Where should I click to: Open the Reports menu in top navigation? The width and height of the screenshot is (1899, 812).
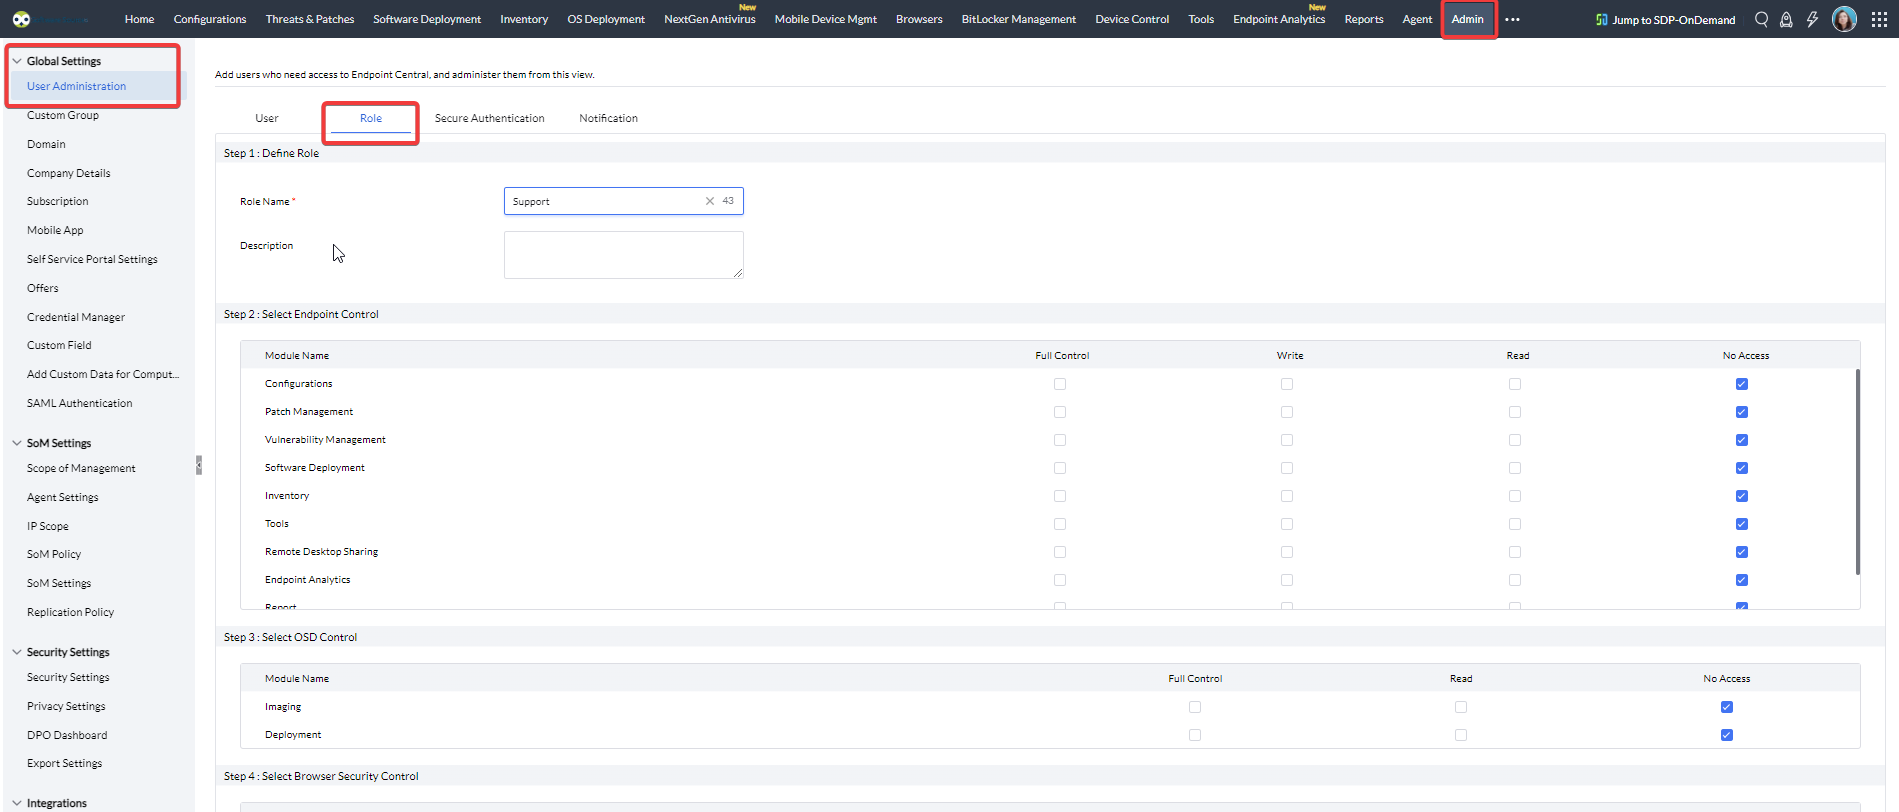(1363, 19)
